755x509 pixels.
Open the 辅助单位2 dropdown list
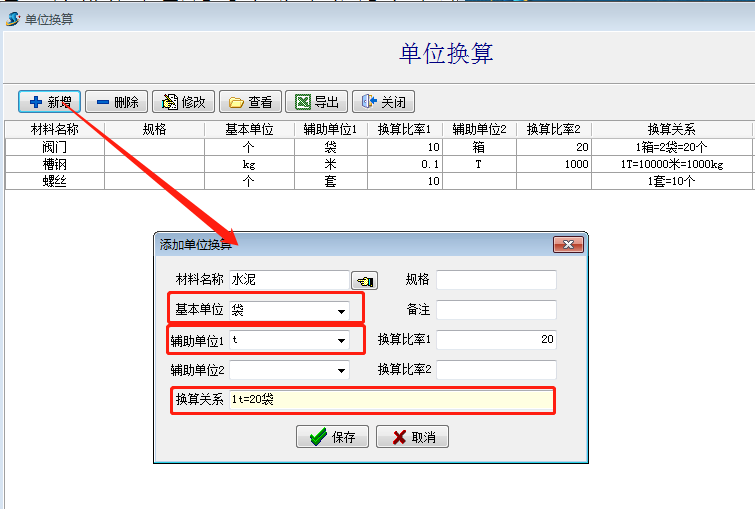341,371
